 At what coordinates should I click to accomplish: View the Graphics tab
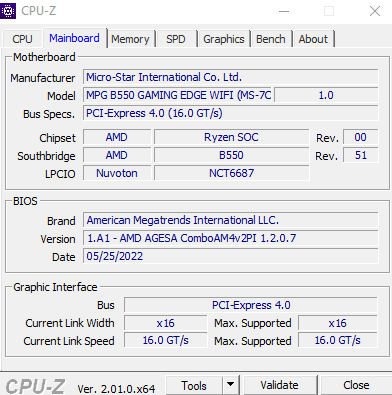pos(224,39)
